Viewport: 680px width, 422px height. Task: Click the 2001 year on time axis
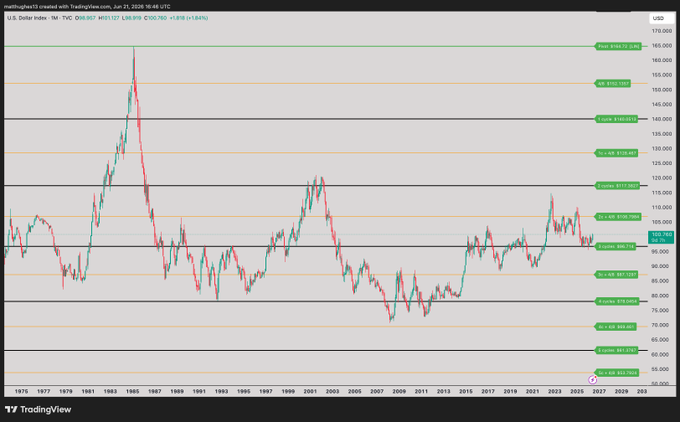[310, 391]
